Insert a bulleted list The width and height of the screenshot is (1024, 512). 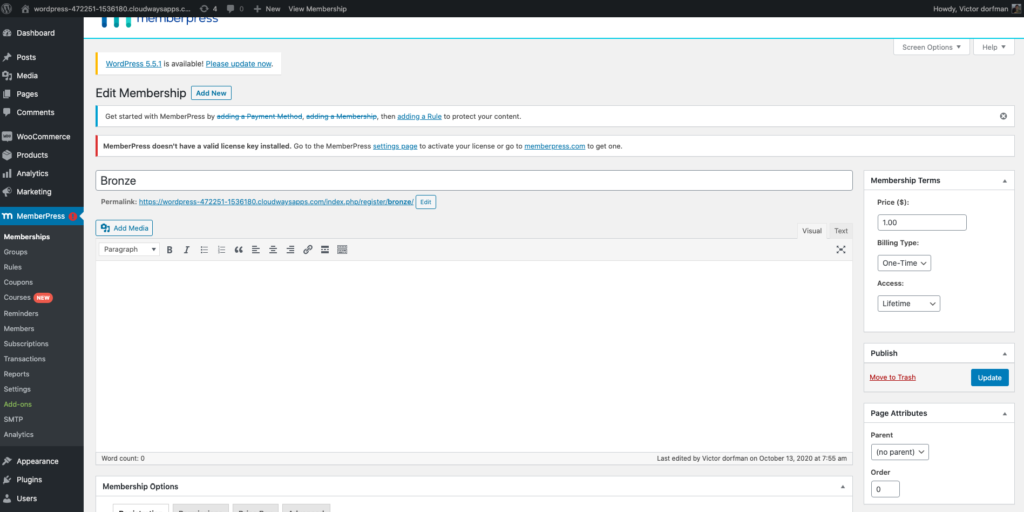pos(204,249)
